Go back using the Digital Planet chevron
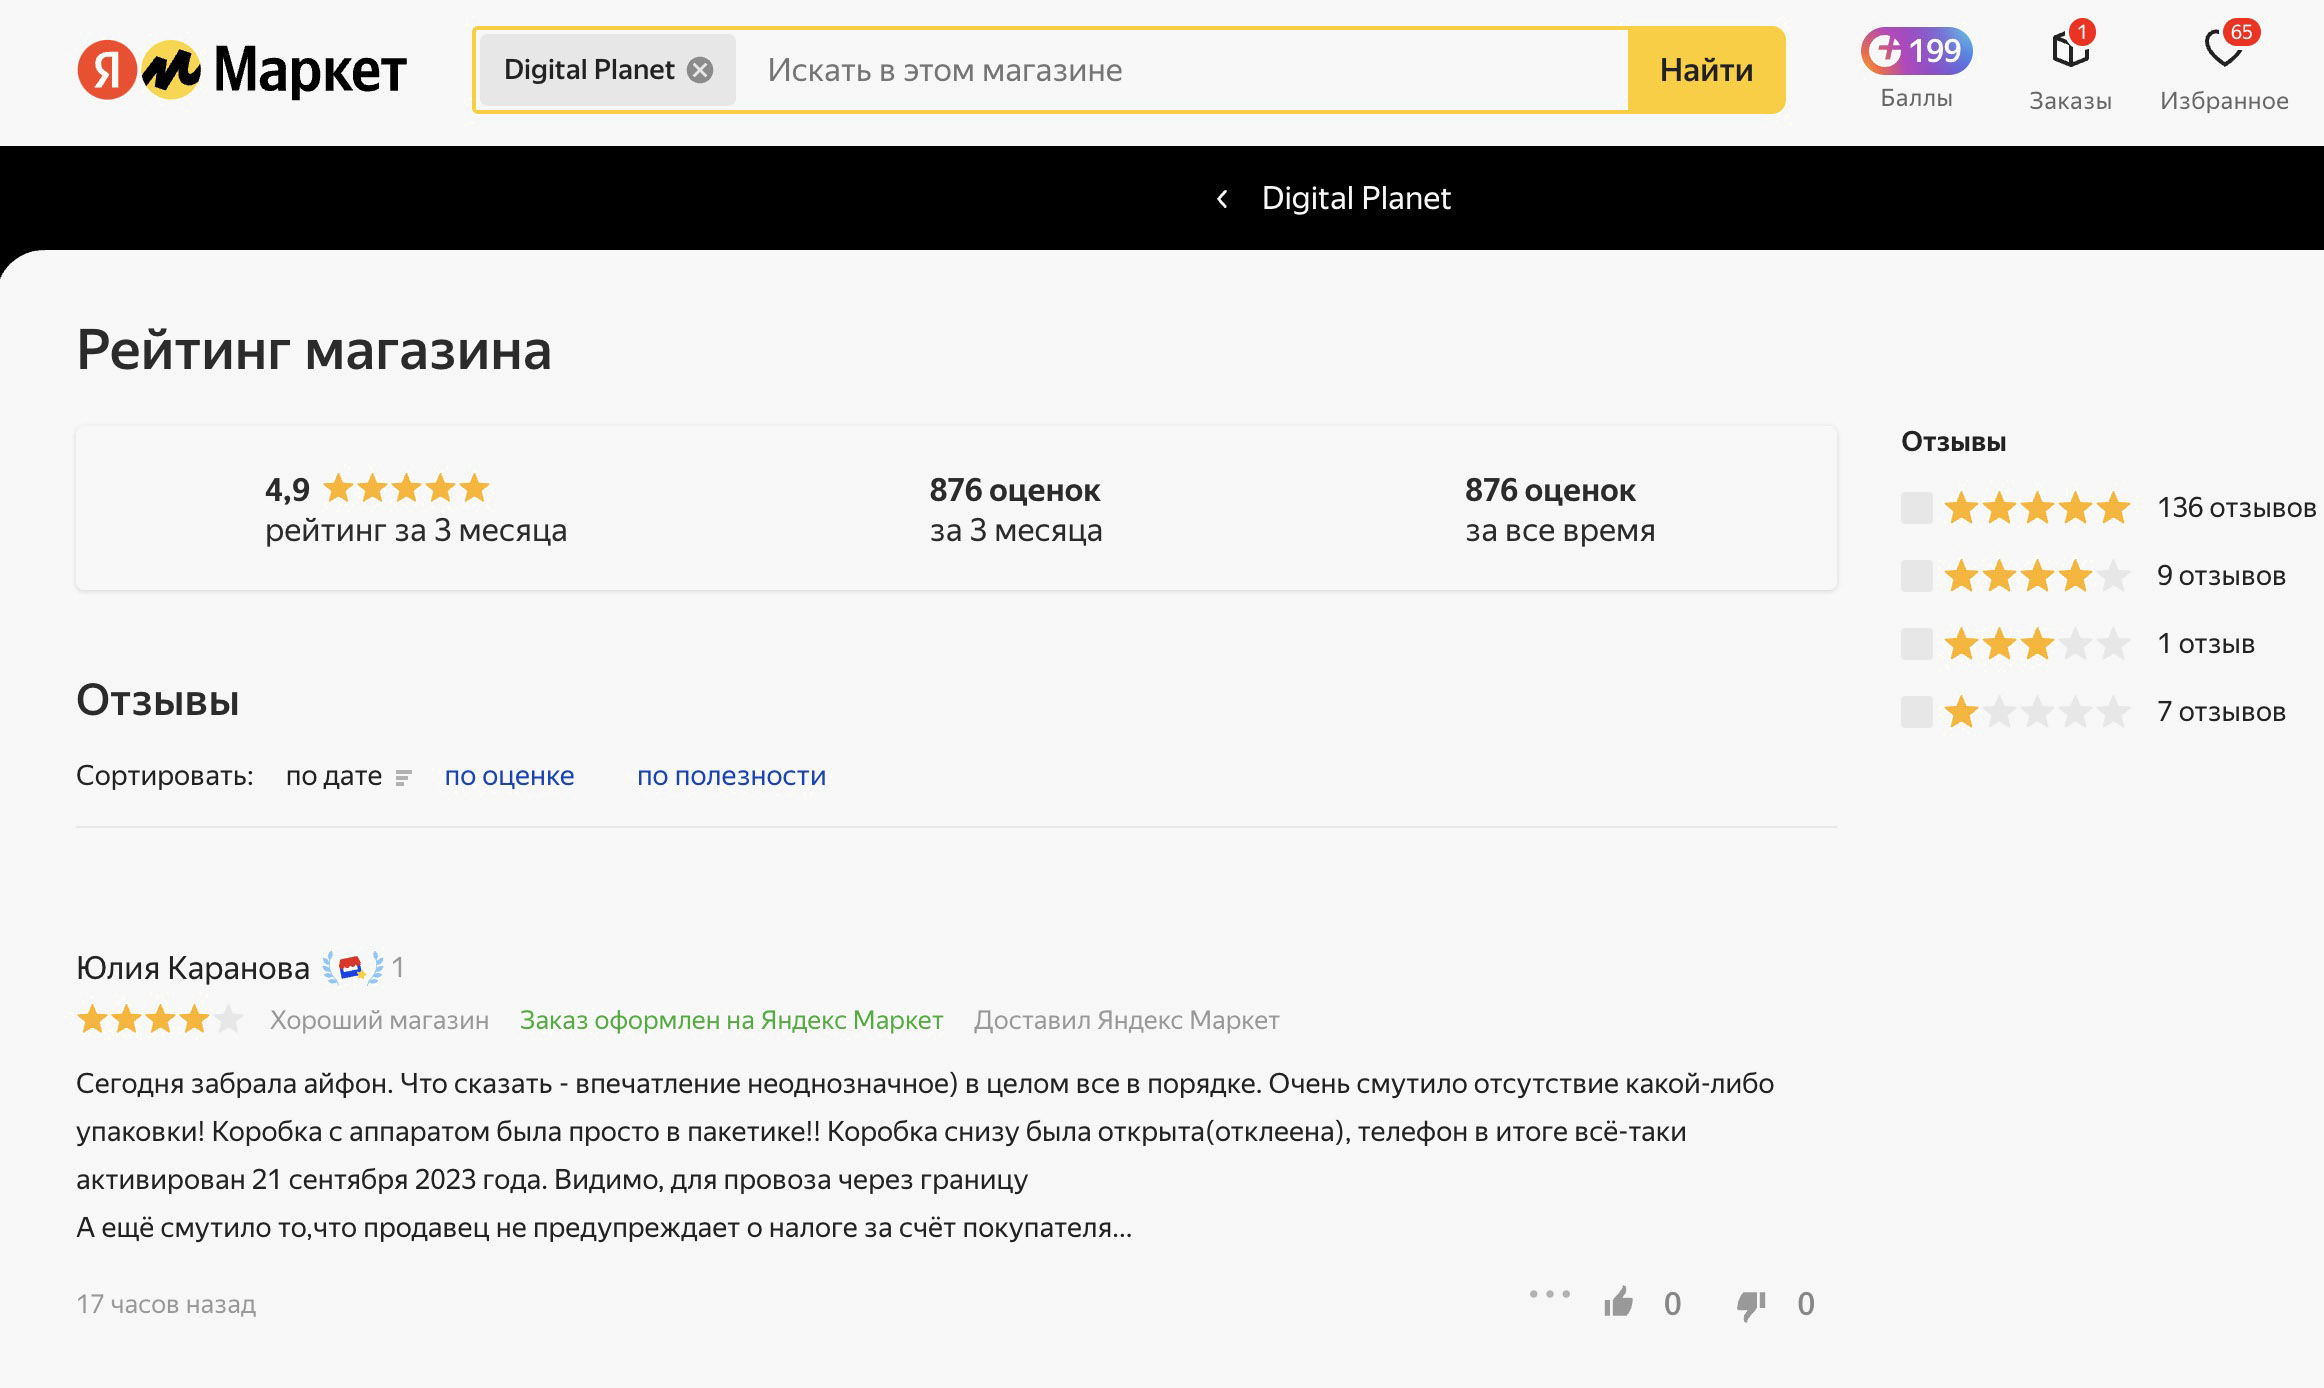The image size is (2324, 1388). [x=1222, y=199]
